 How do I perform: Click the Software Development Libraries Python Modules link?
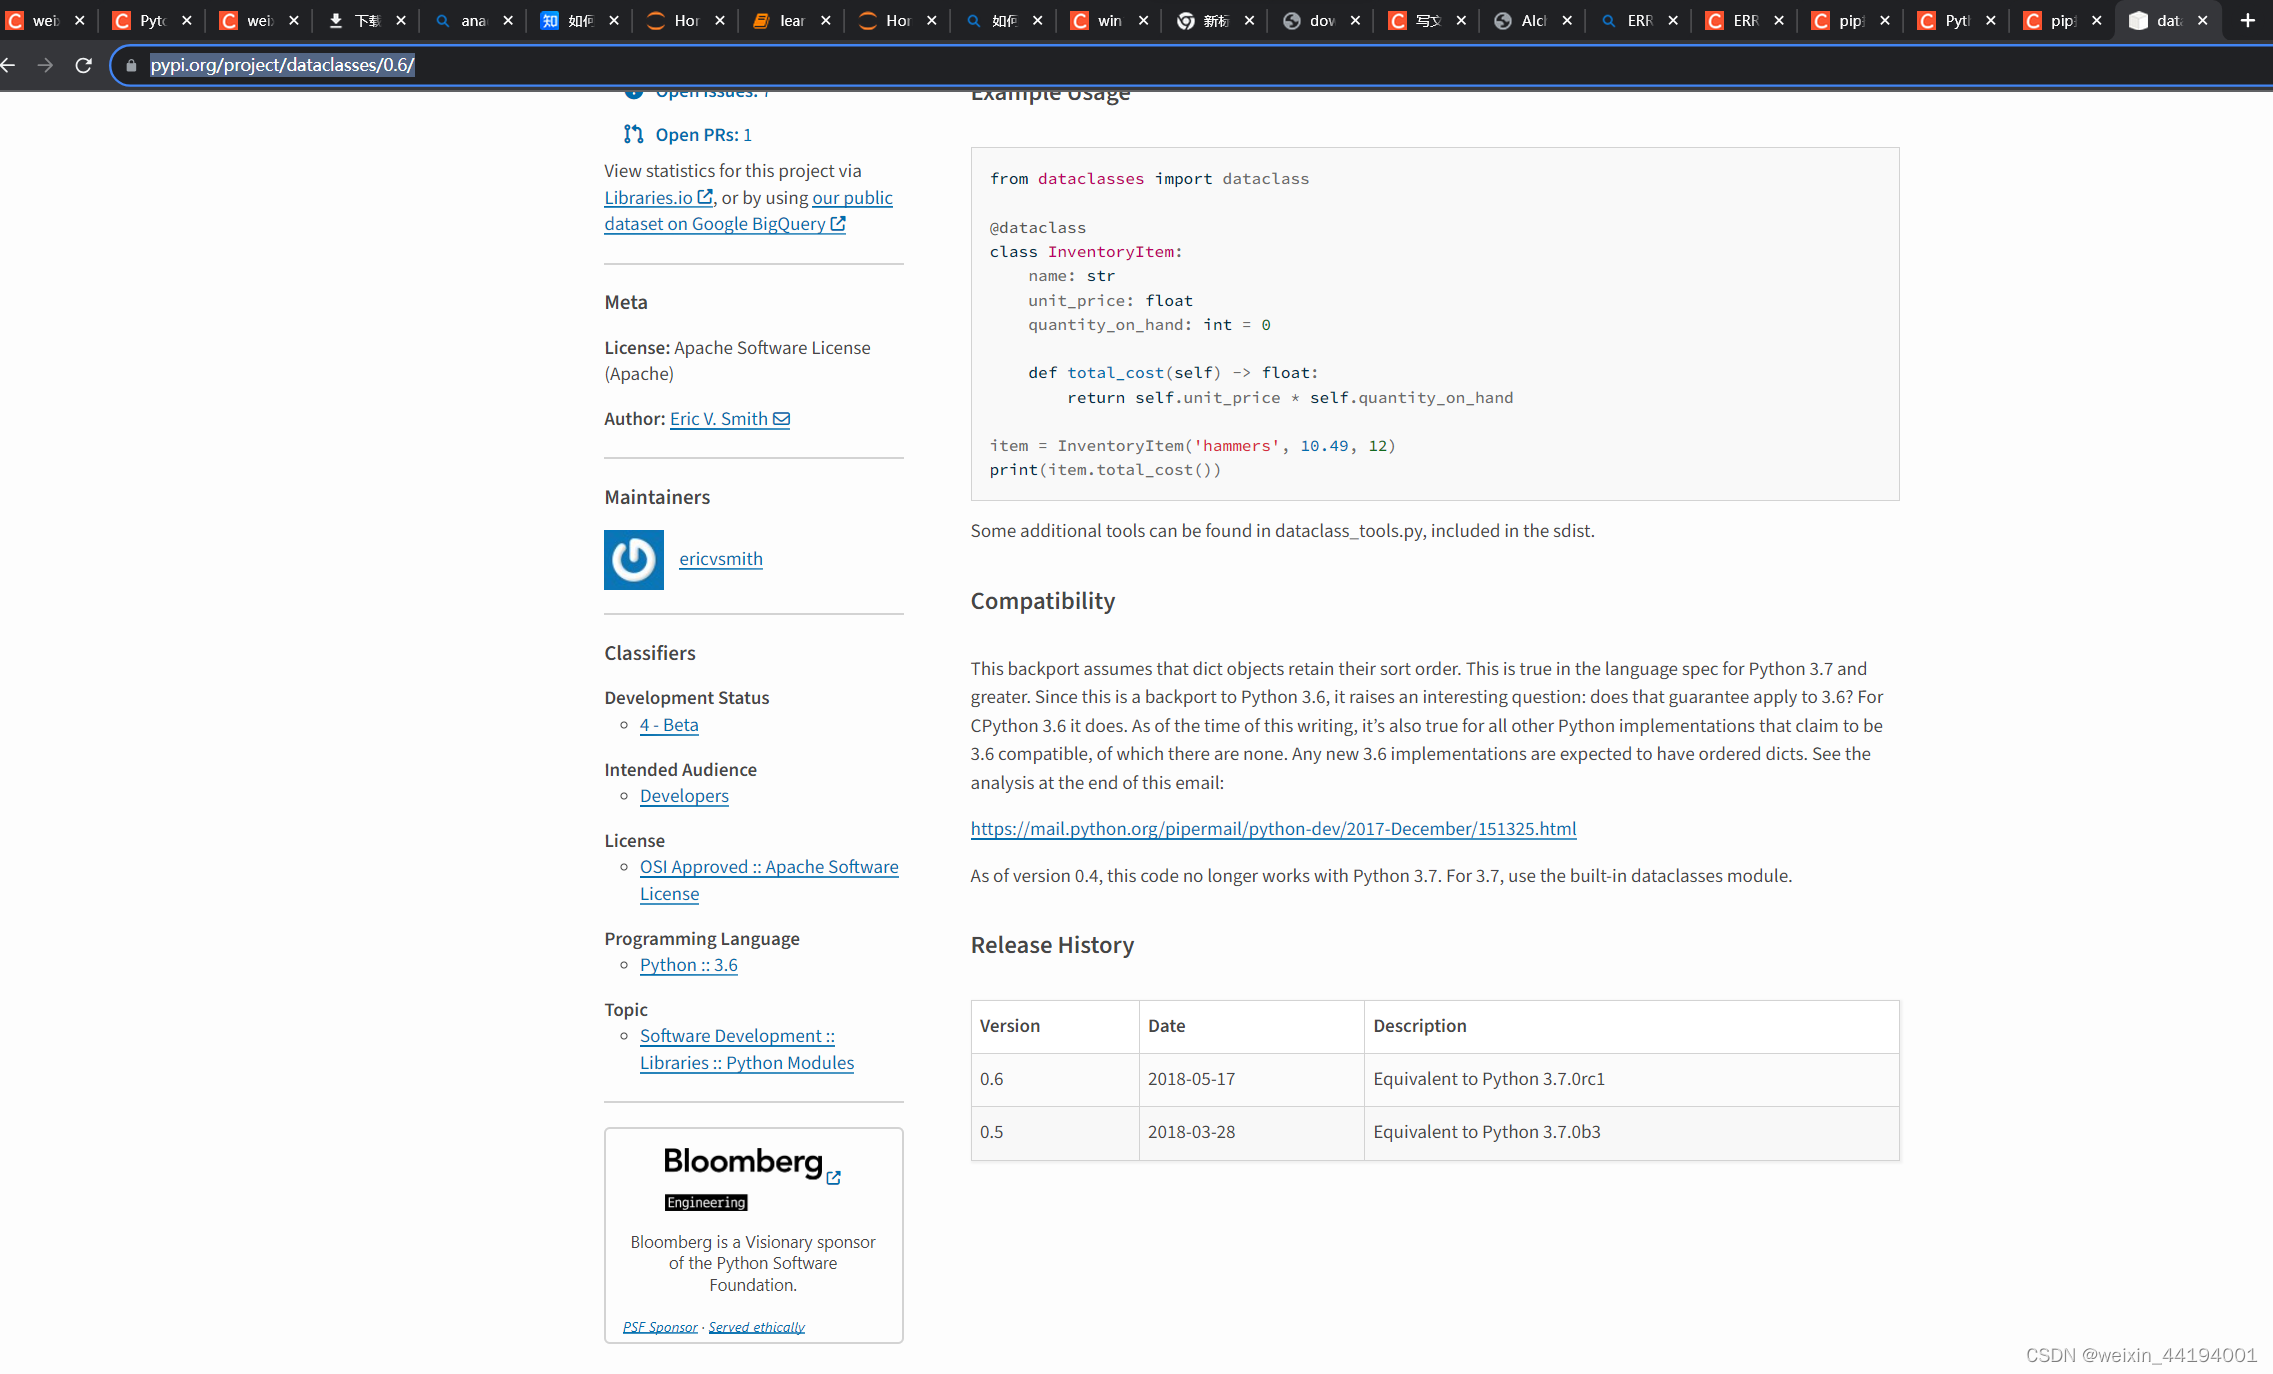point(745,1048)
